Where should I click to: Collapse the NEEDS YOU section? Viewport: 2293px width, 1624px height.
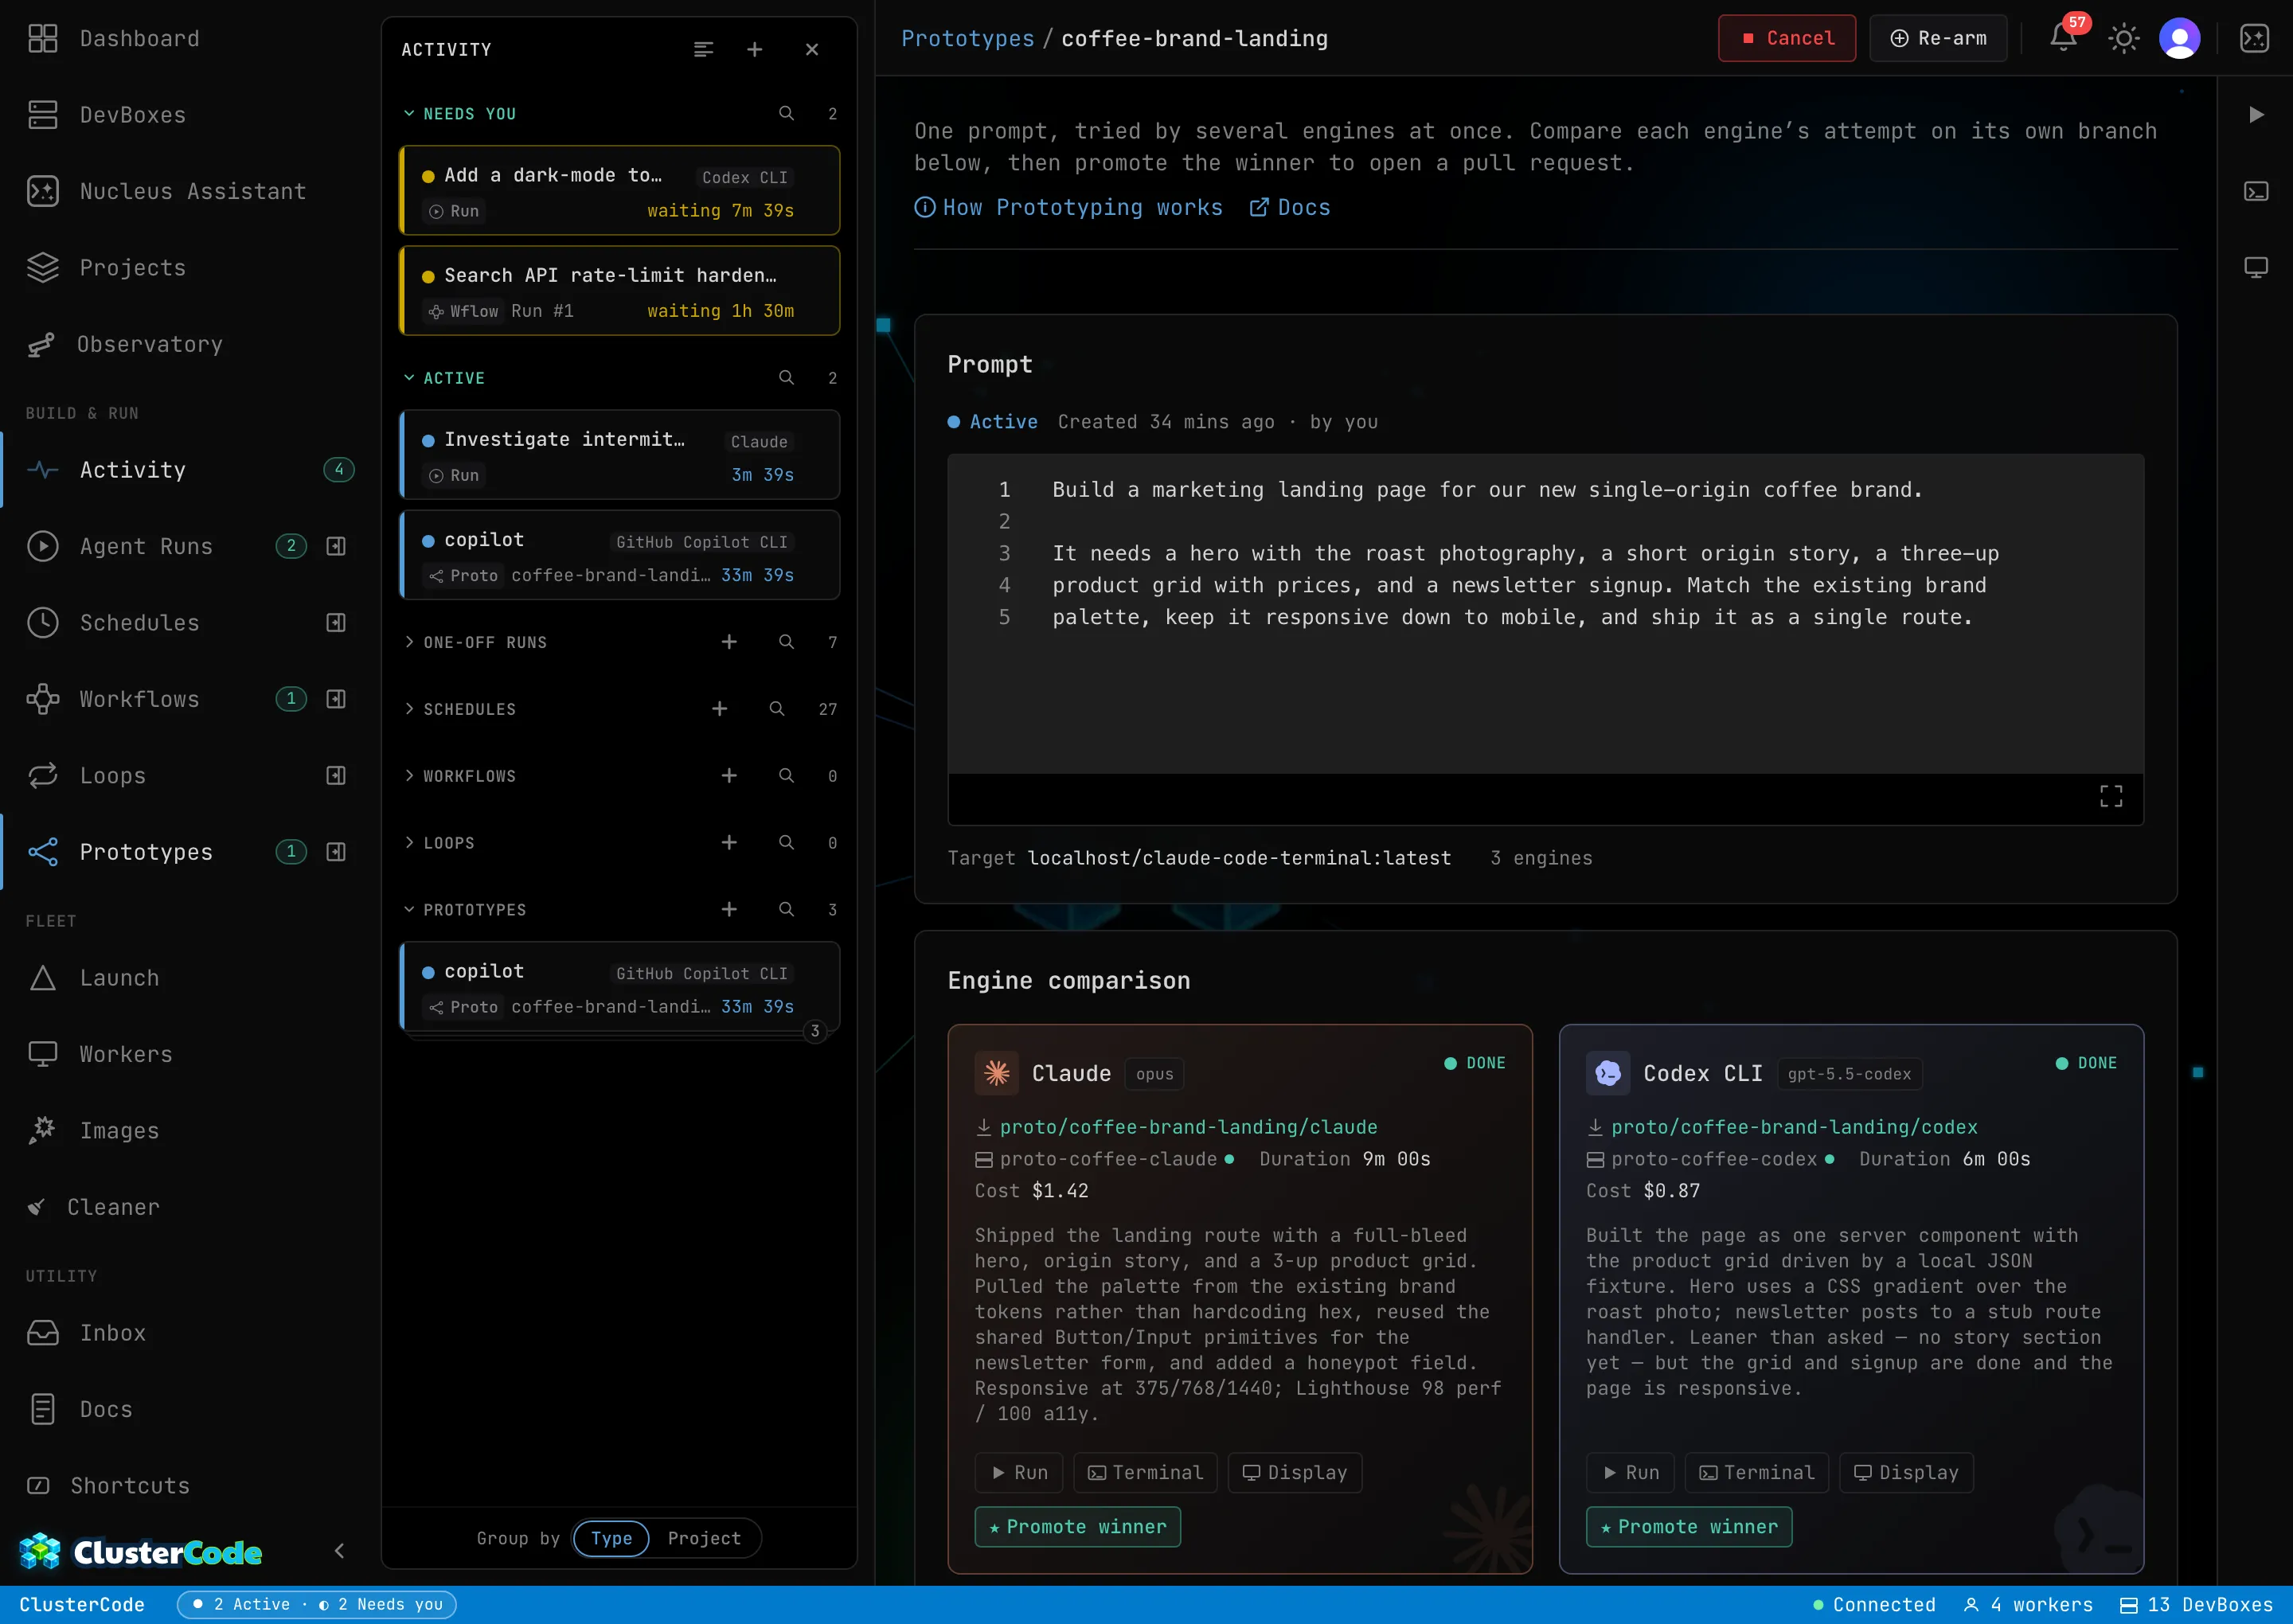pyautogui.click(x=459, y=114)
